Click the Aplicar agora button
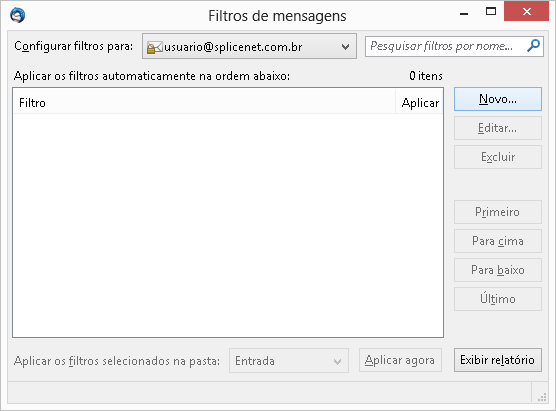 click(400, 360)
